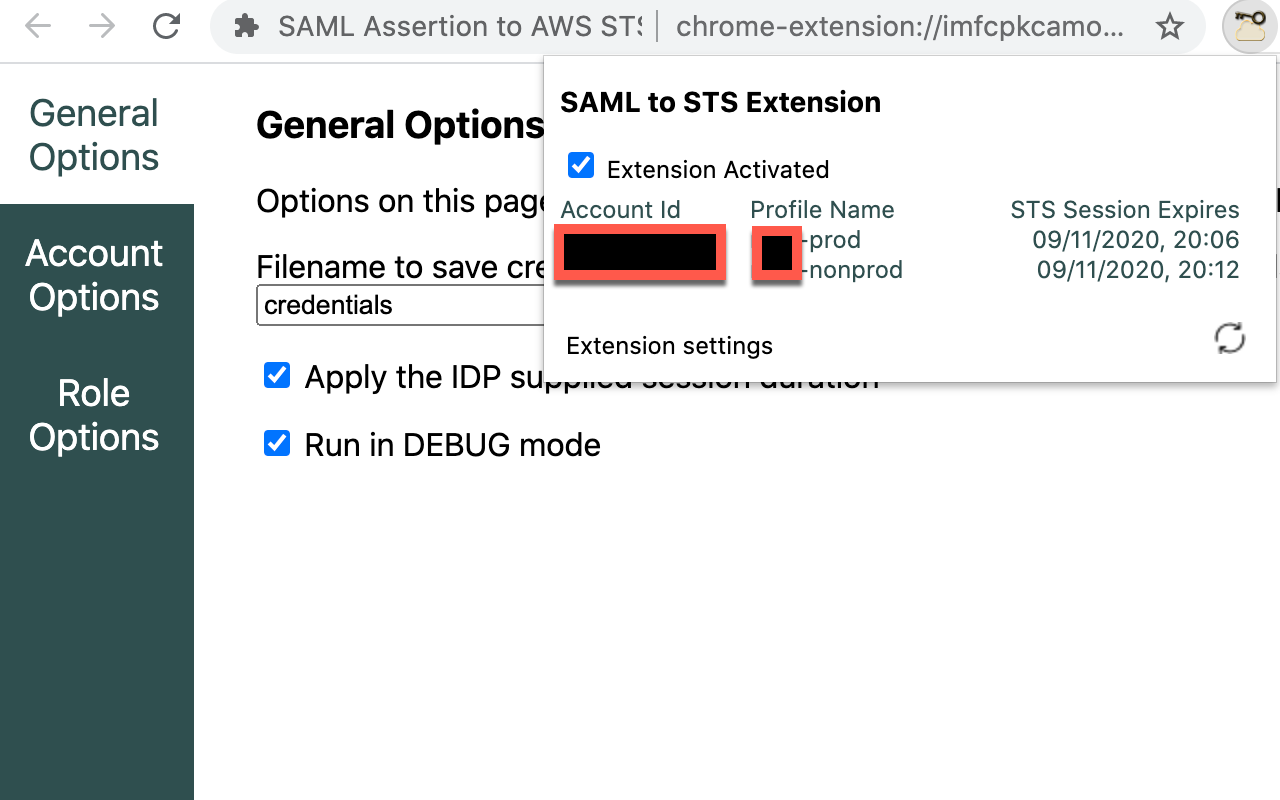Open the SAML to STS key extension icon
1280x800 pixels.
tap(1247, 27)
